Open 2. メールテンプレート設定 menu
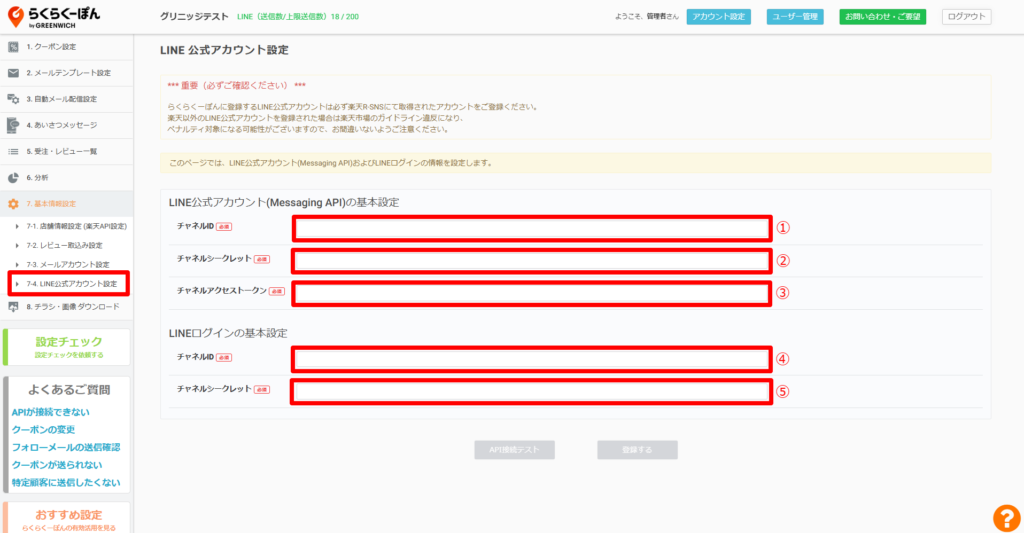This screenshot has width=1024, height=533. click(x=67, y=73)
